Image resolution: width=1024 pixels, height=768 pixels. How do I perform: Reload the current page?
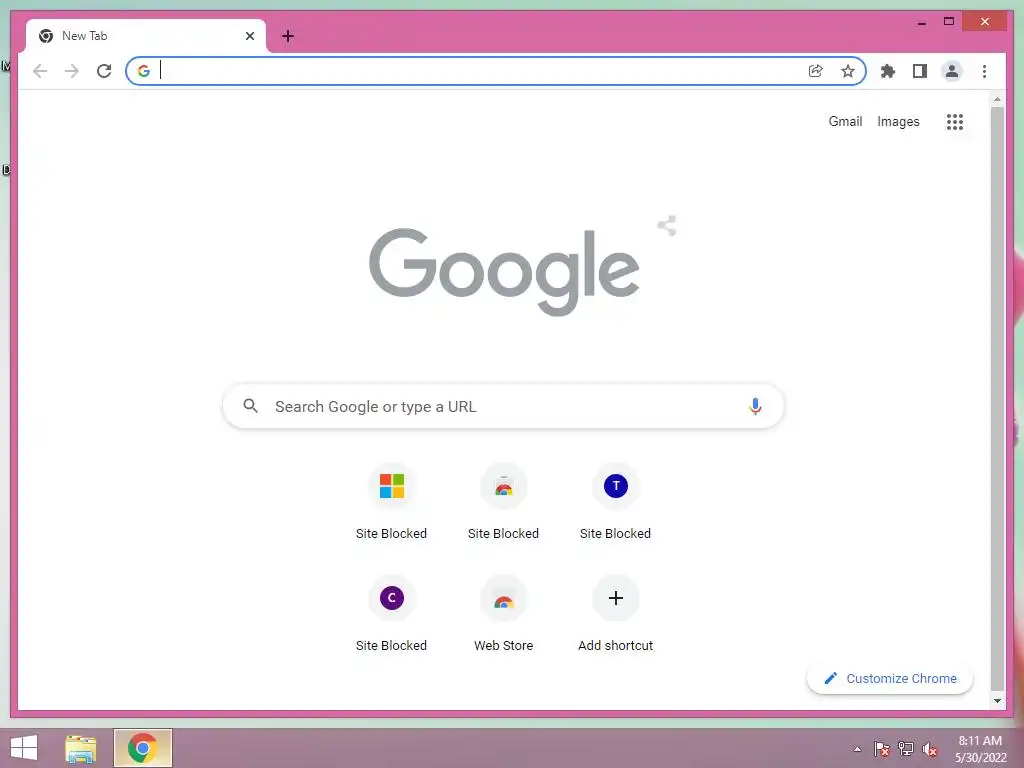104,71
